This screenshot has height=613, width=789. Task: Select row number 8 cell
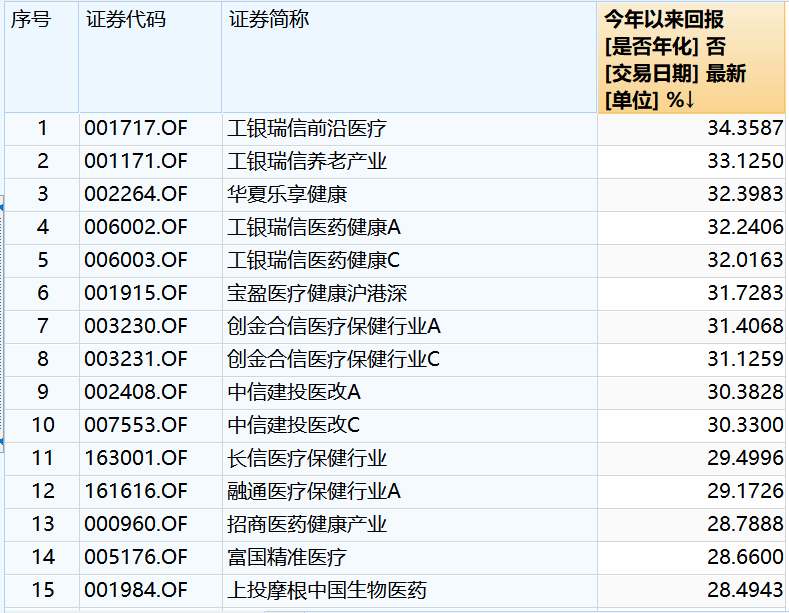(42, 359)
